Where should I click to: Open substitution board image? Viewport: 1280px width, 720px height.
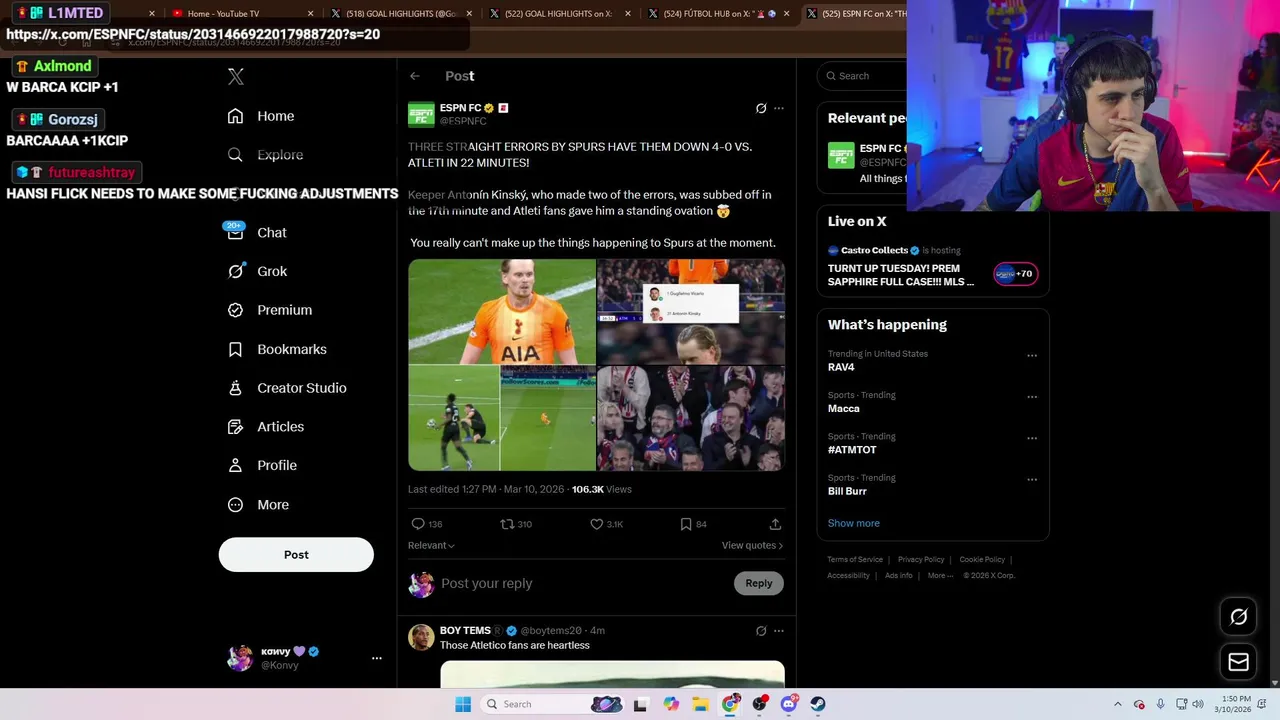pos(691,311)
